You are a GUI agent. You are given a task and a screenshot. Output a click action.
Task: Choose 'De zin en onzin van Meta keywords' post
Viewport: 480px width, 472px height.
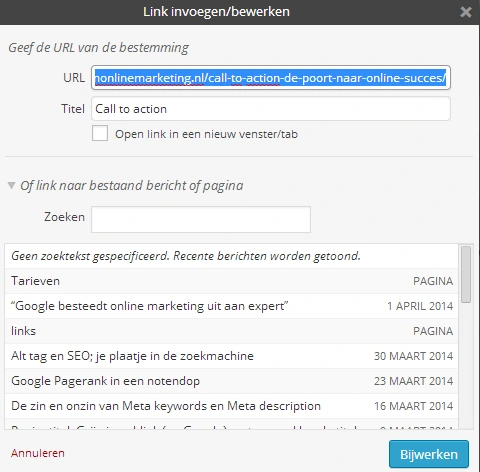click(232, 406)
